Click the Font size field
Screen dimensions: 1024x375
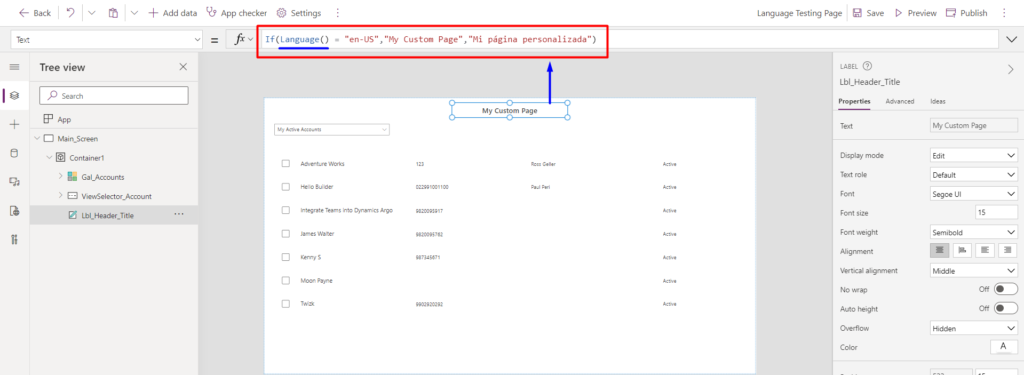(x=996, y=213)
